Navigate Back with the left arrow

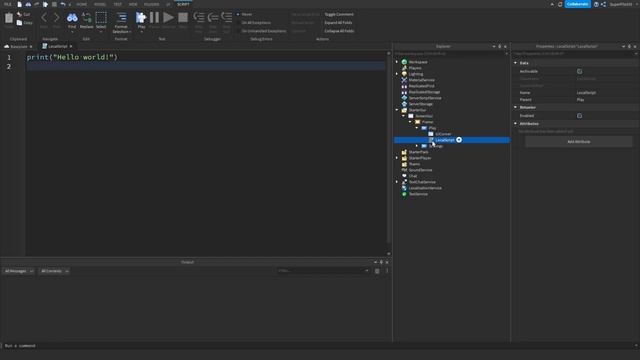pos(44,18)
